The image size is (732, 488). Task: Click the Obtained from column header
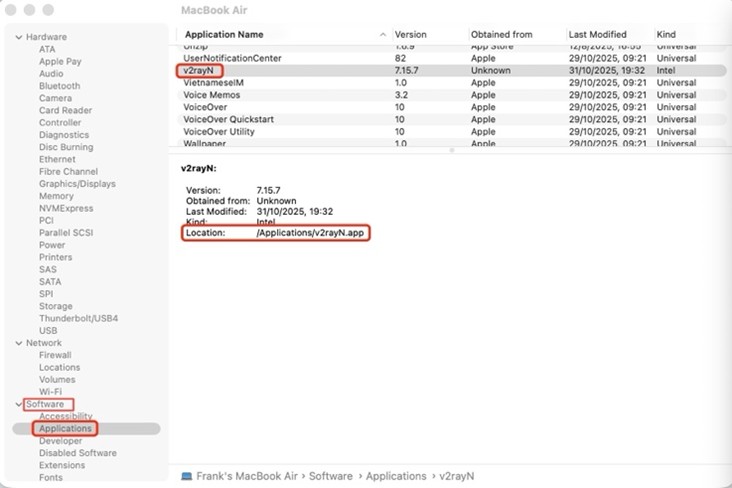[501, 34]
